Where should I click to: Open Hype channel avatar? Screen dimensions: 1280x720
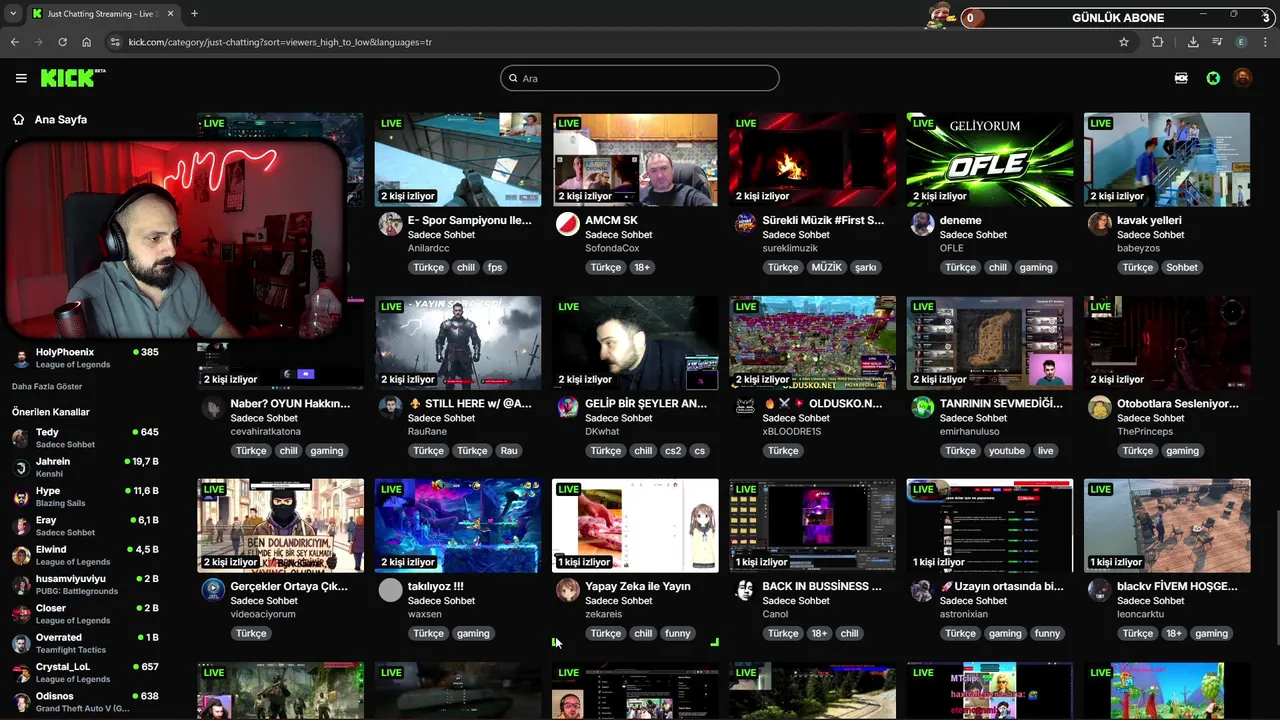(x=21, y=497)
